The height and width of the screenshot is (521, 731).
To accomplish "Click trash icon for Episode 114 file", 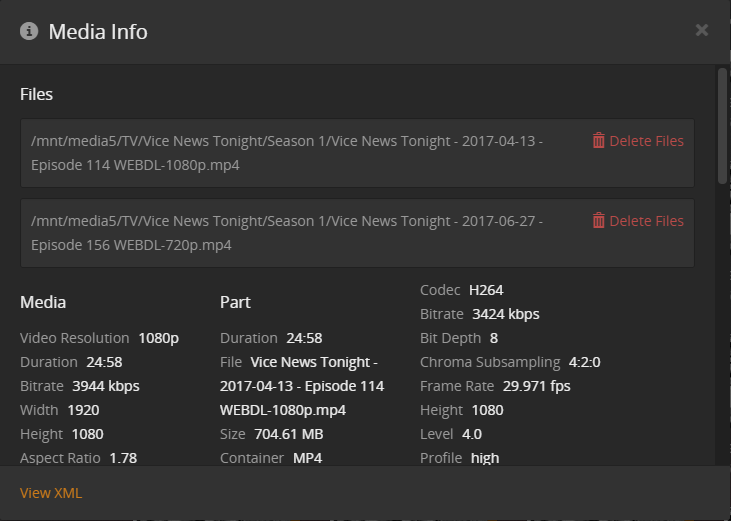I will (598, 141).
